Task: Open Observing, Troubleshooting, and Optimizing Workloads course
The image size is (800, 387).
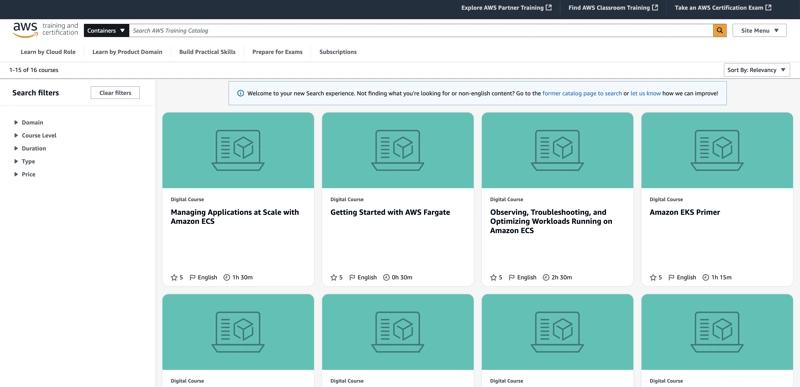Action: (551, 221)
